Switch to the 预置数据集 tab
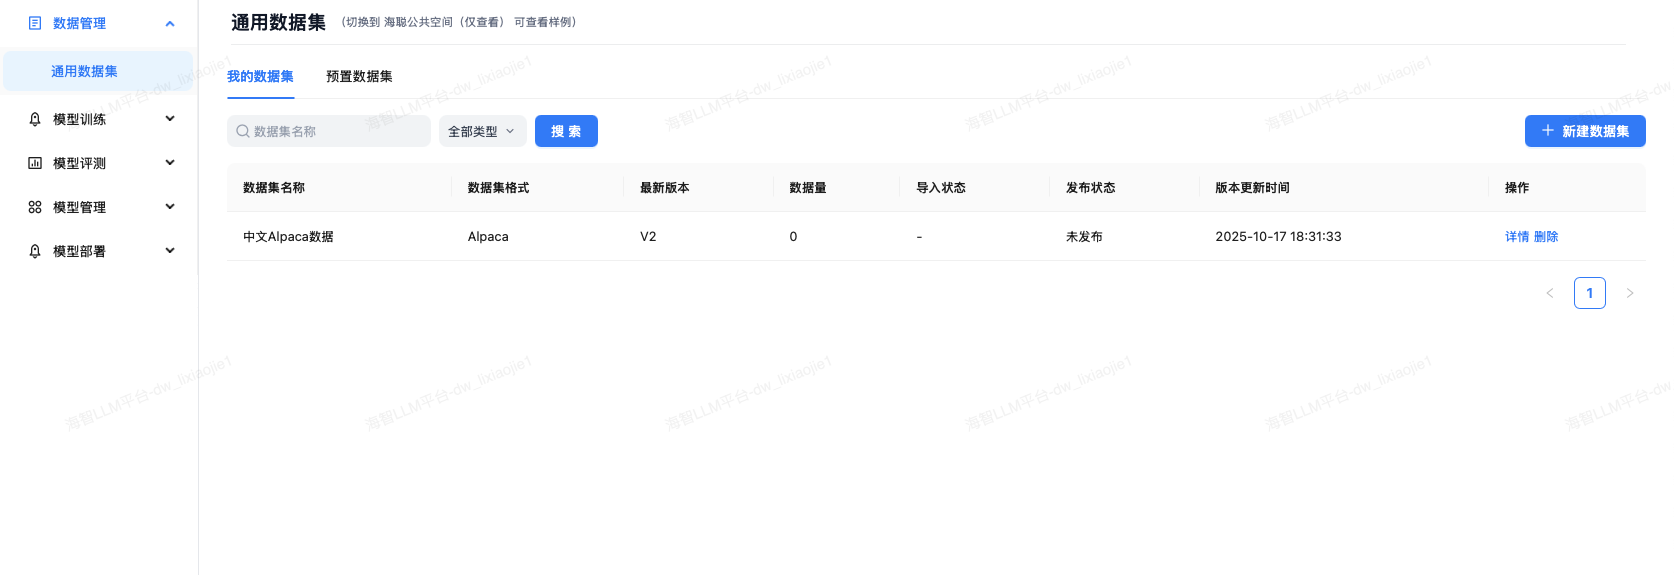1674x575 pixels. pyautogui.click(x=359, y=76)
